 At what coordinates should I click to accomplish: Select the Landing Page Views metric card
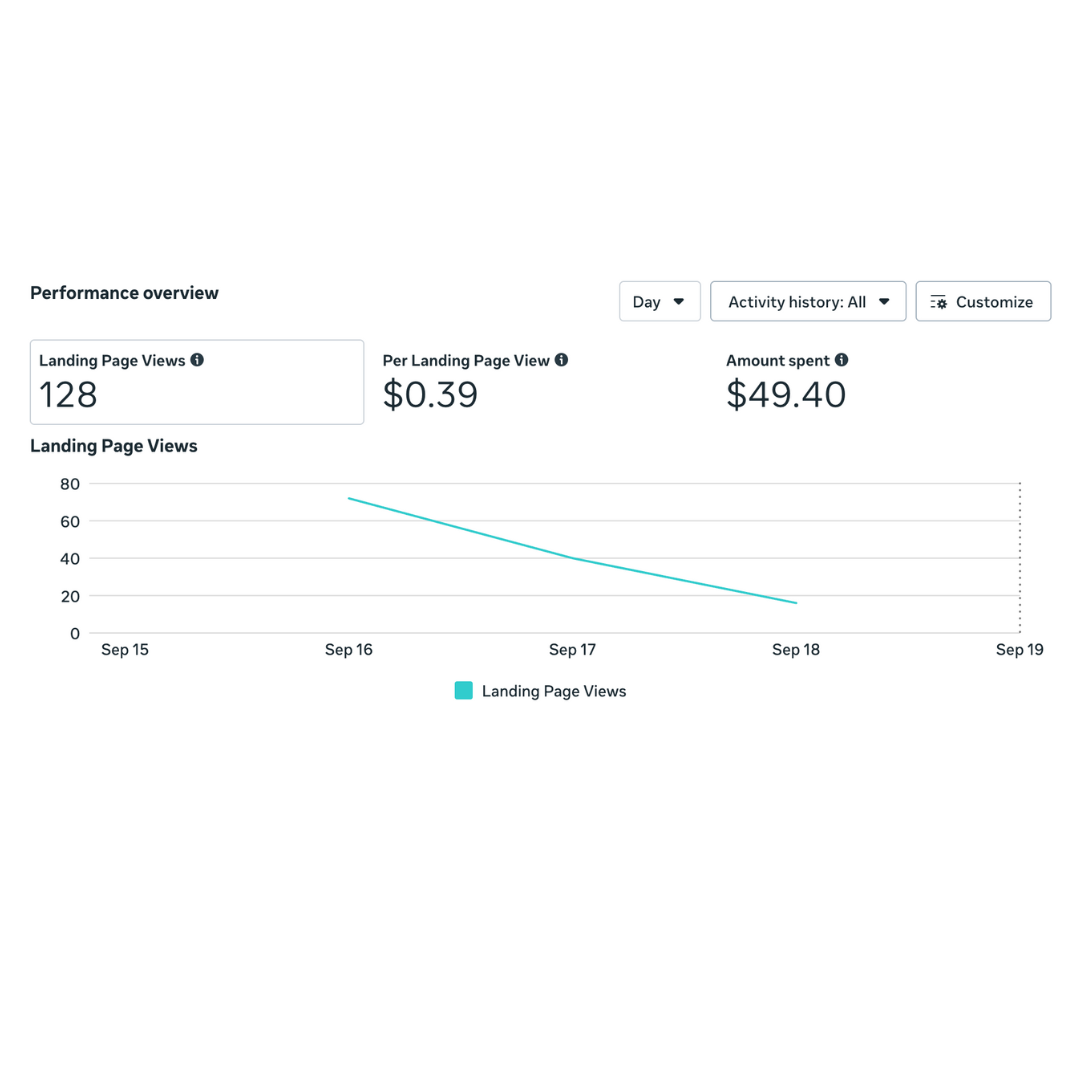click(x=197, y=382)
